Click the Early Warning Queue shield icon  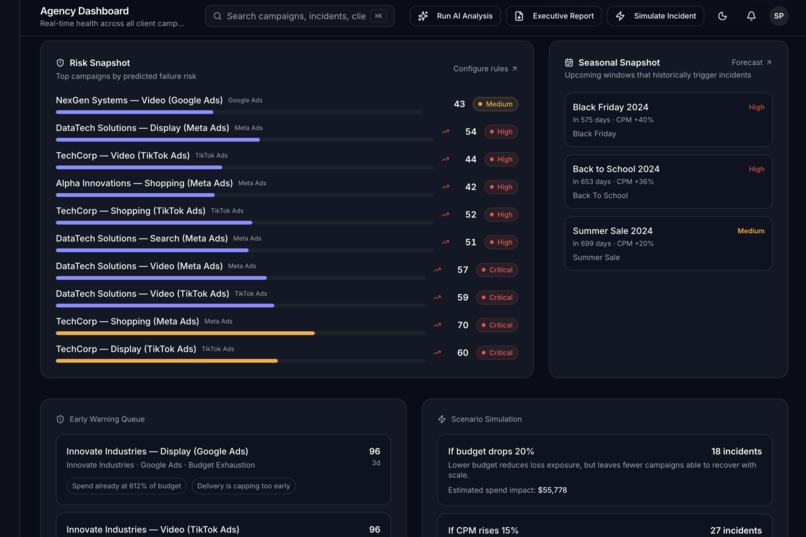[x=60, y=419]
